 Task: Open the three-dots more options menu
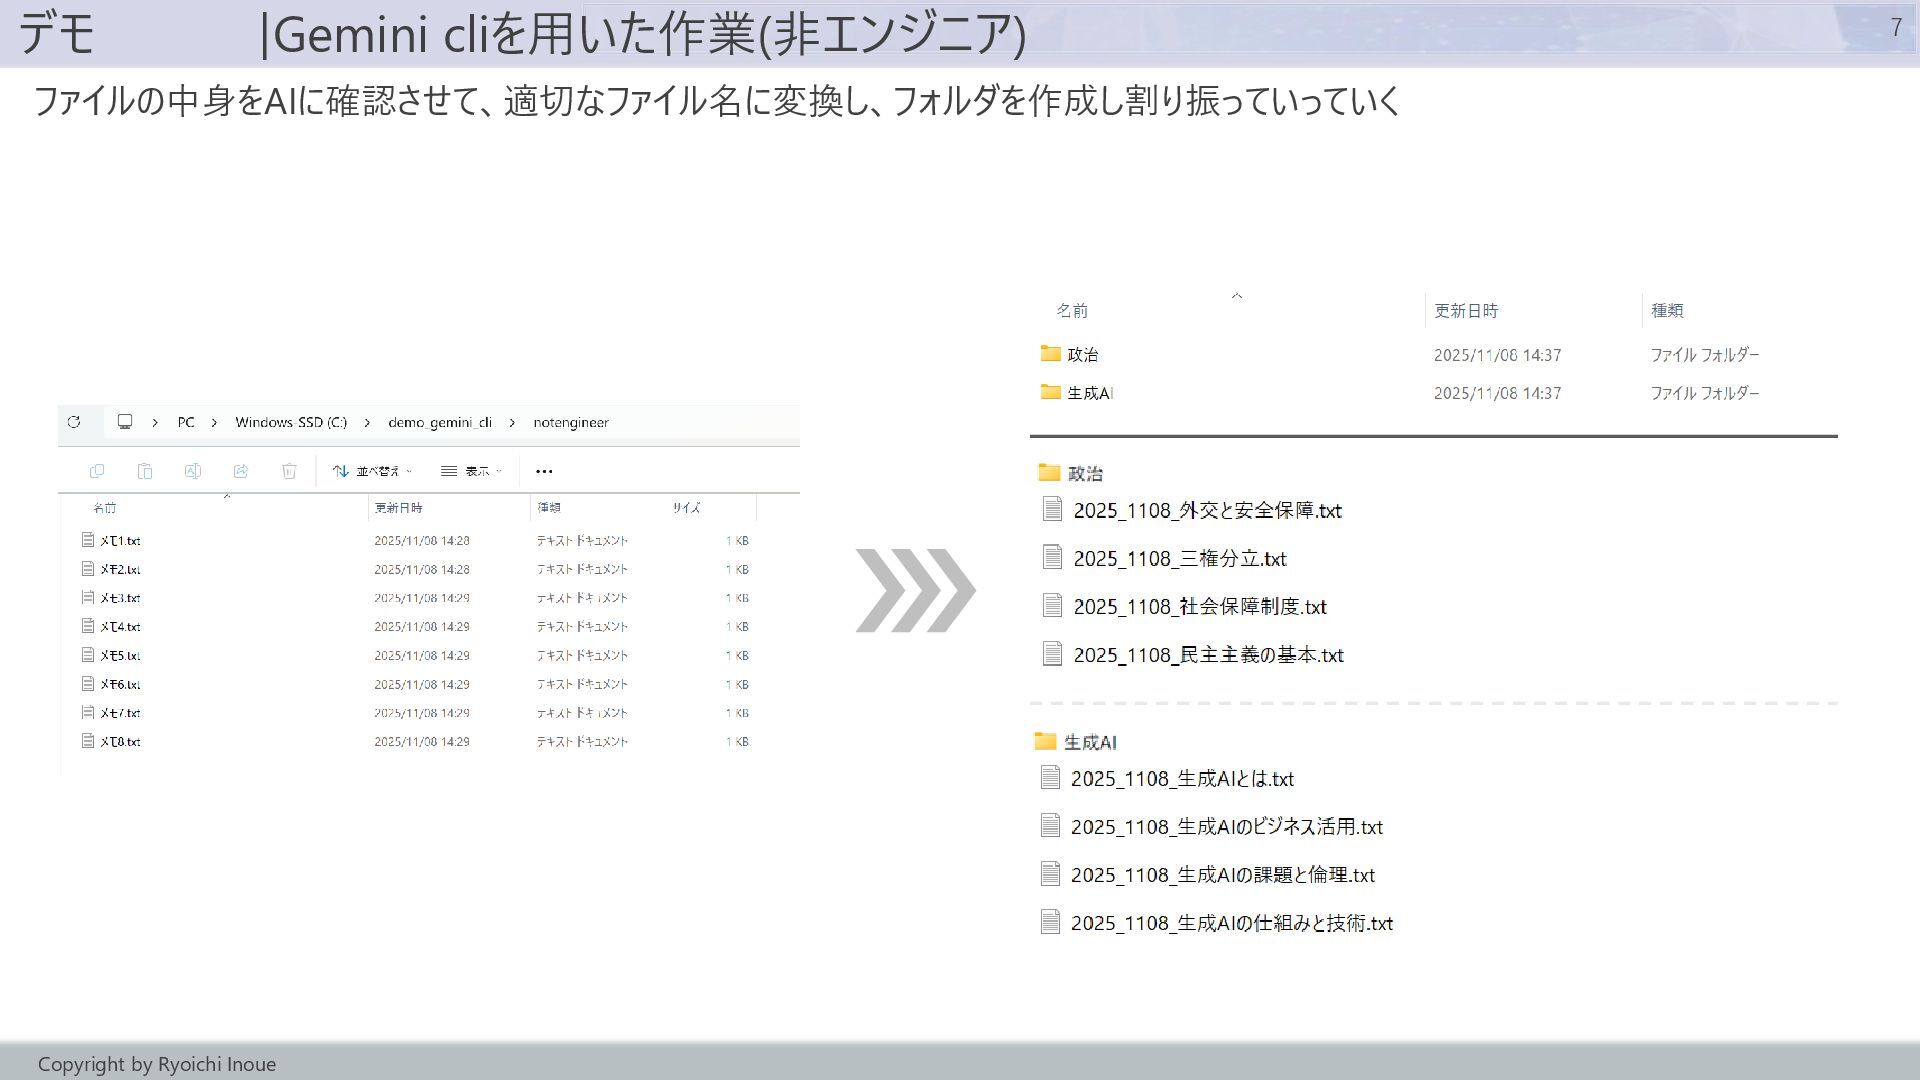tap(544, 471)
